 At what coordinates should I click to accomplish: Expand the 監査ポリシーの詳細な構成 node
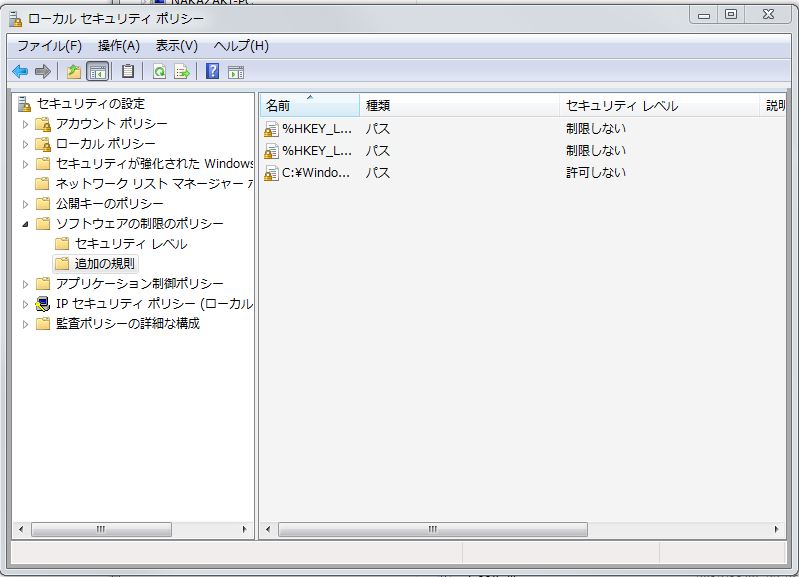click(x=26, y=324)
